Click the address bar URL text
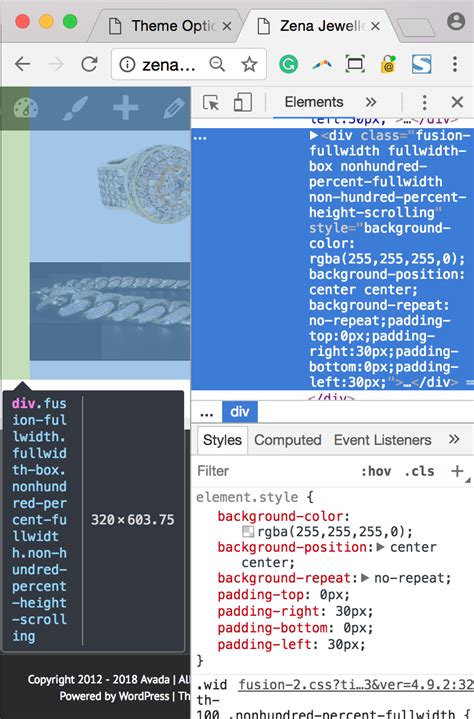 coord(169,65)
